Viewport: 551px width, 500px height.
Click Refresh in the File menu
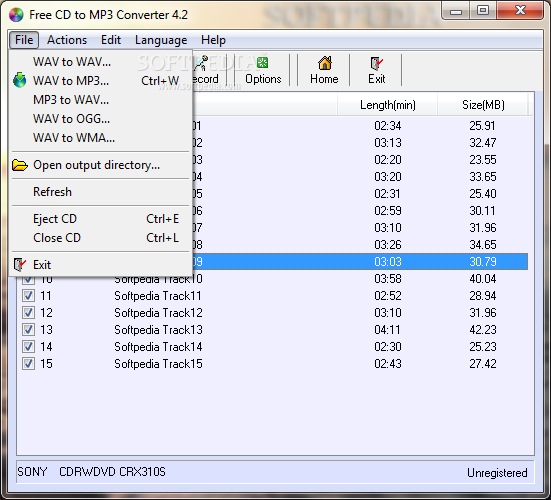(x=101, y=192)
